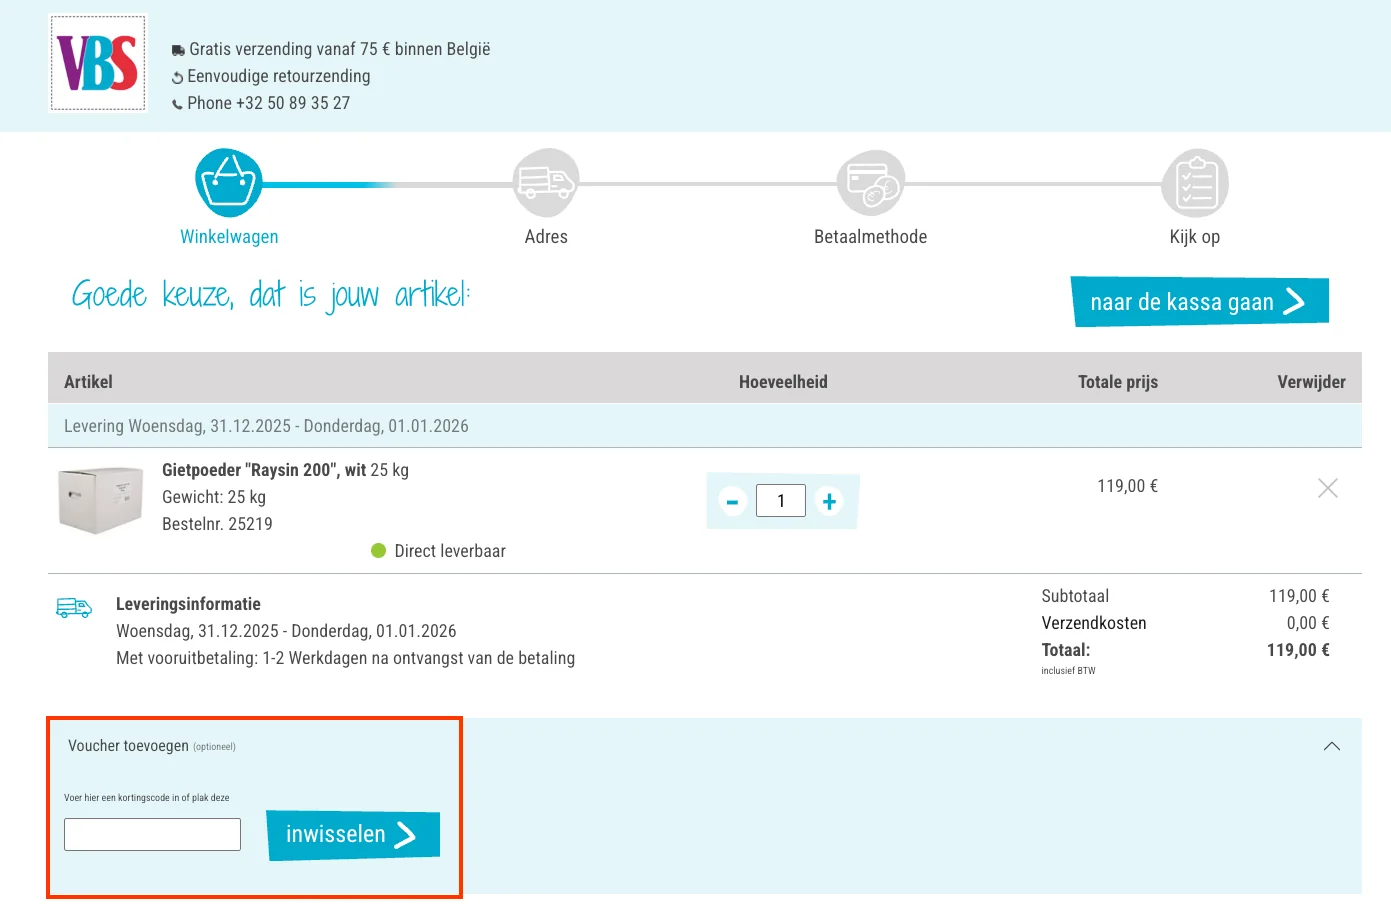Click the voucher code input field
Viewport: 1391px width, 911px height.
coord(152,834)
